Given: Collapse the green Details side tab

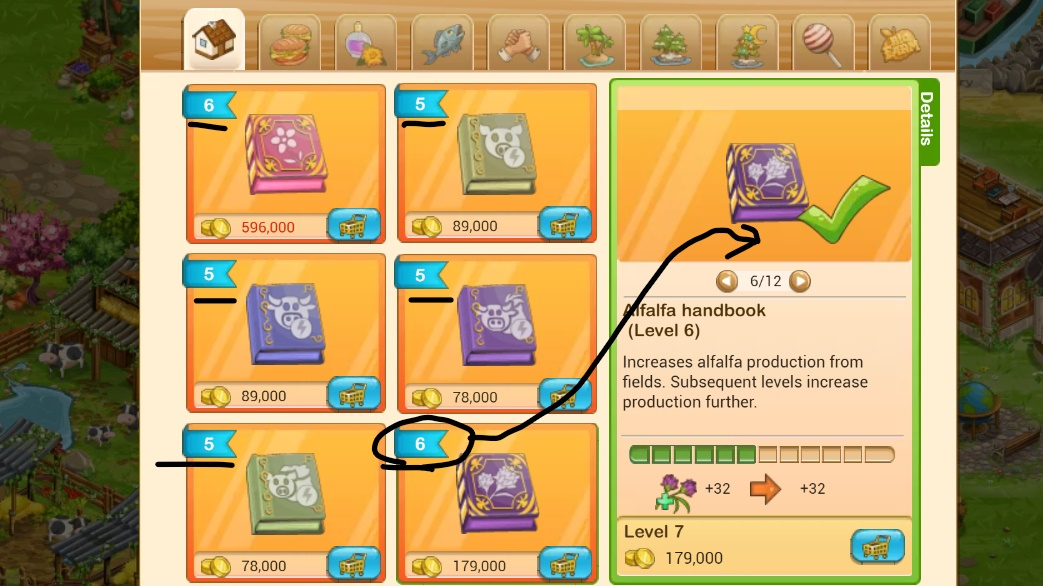Looking at the screenshot, I should click(x=928, y=122).
